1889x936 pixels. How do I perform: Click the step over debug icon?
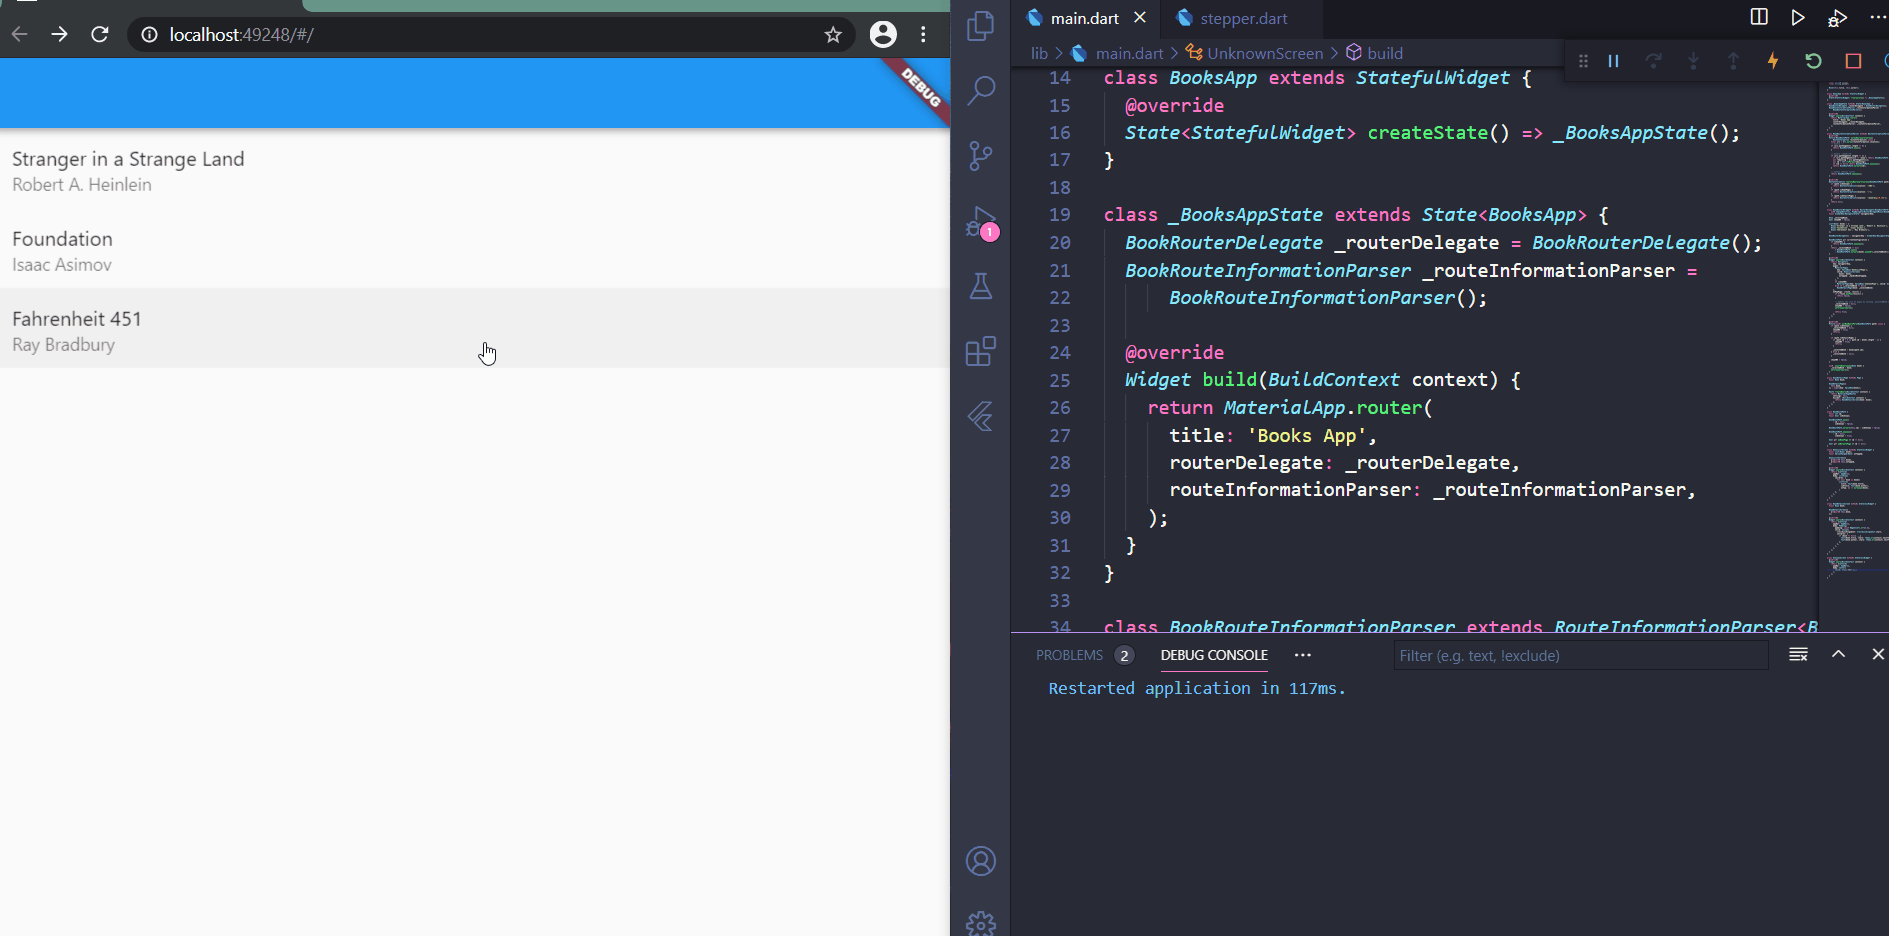pyautogui.click(x=1654, y=61)
